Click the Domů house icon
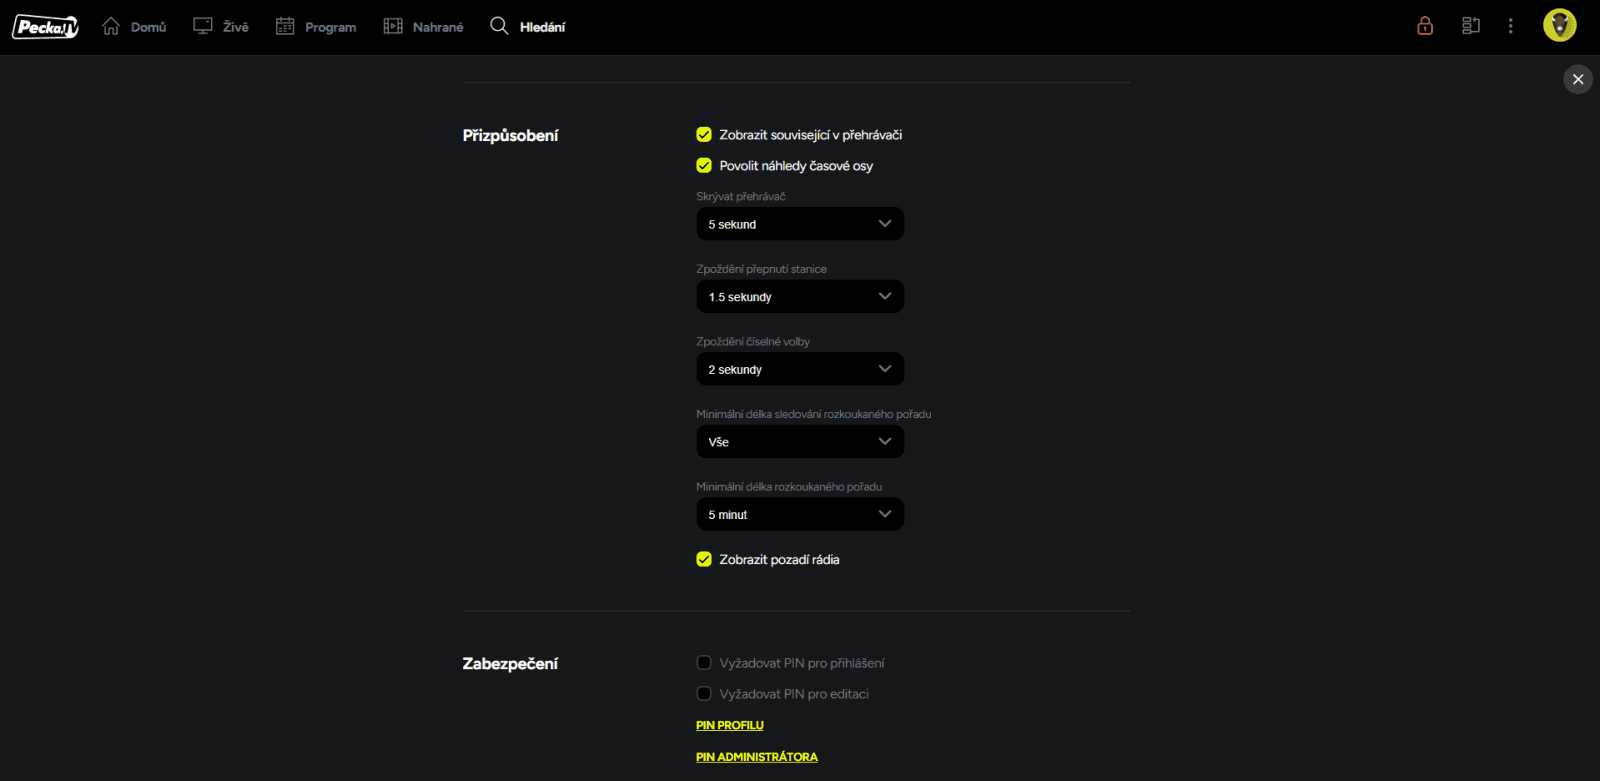The width and height of the screenshot is (1600, 781). [x=111, y=26]
